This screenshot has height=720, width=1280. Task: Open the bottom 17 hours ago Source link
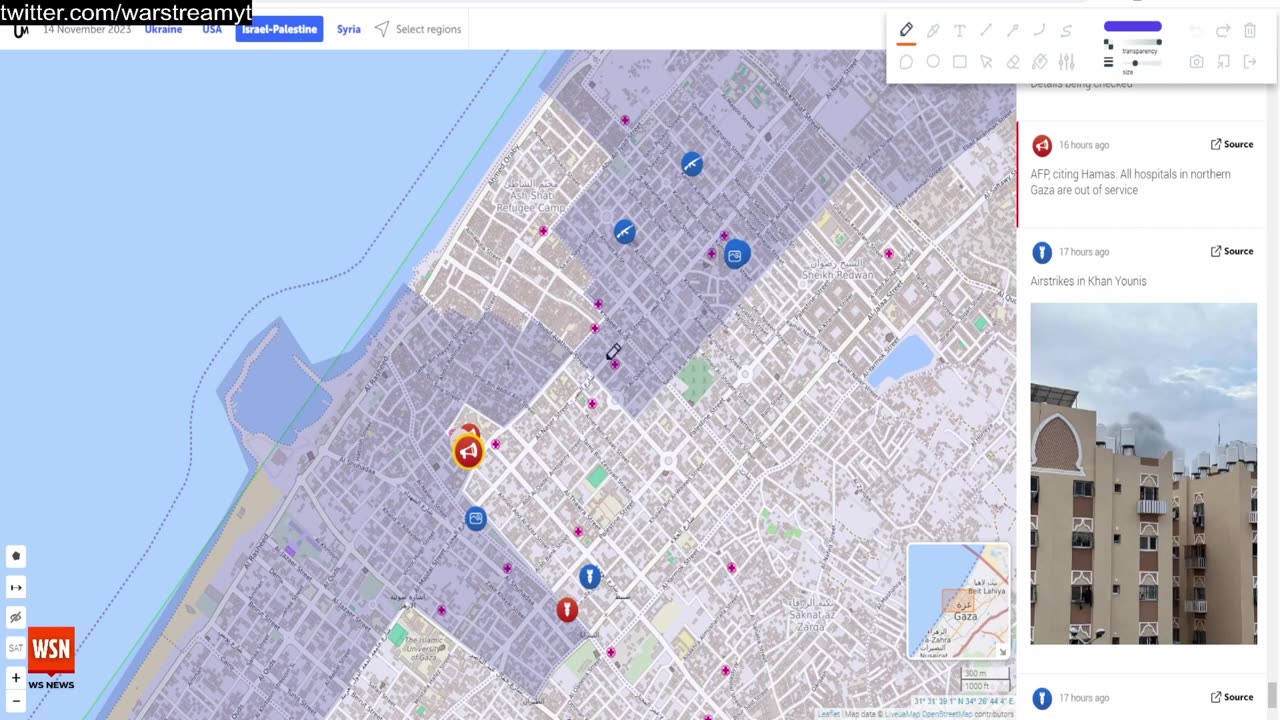1232,697
